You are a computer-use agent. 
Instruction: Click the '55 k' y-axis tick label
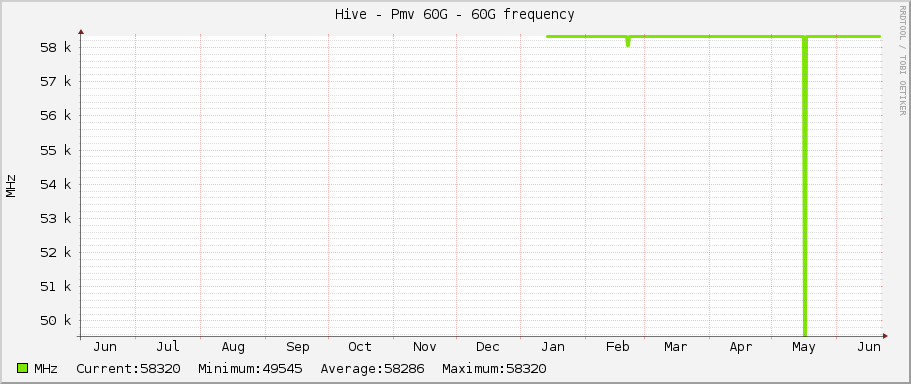coord(56,150)
